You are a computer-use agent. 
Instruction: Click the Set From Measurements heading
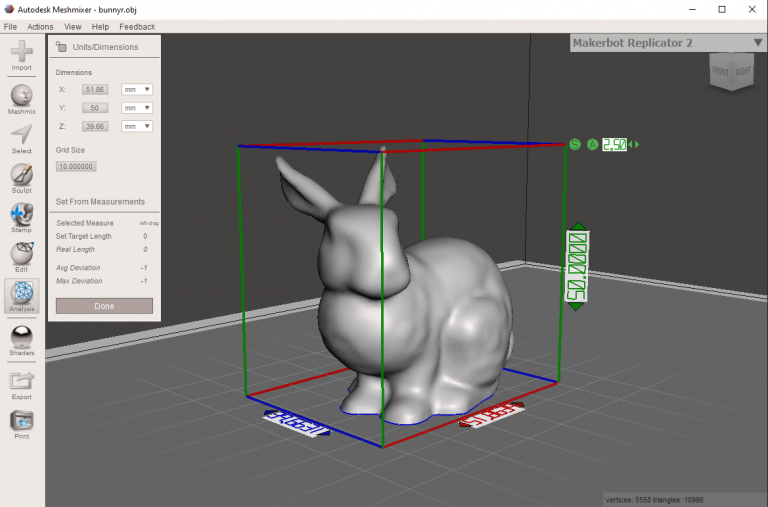tap(100, 202)
